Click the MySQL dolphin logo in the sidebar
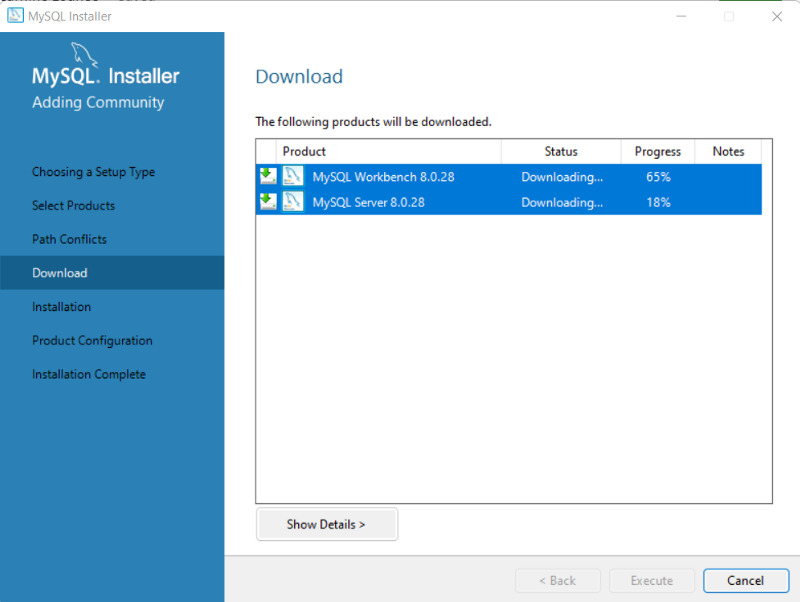The height and width of the screenshot is (602, 800). coord(84,54)
